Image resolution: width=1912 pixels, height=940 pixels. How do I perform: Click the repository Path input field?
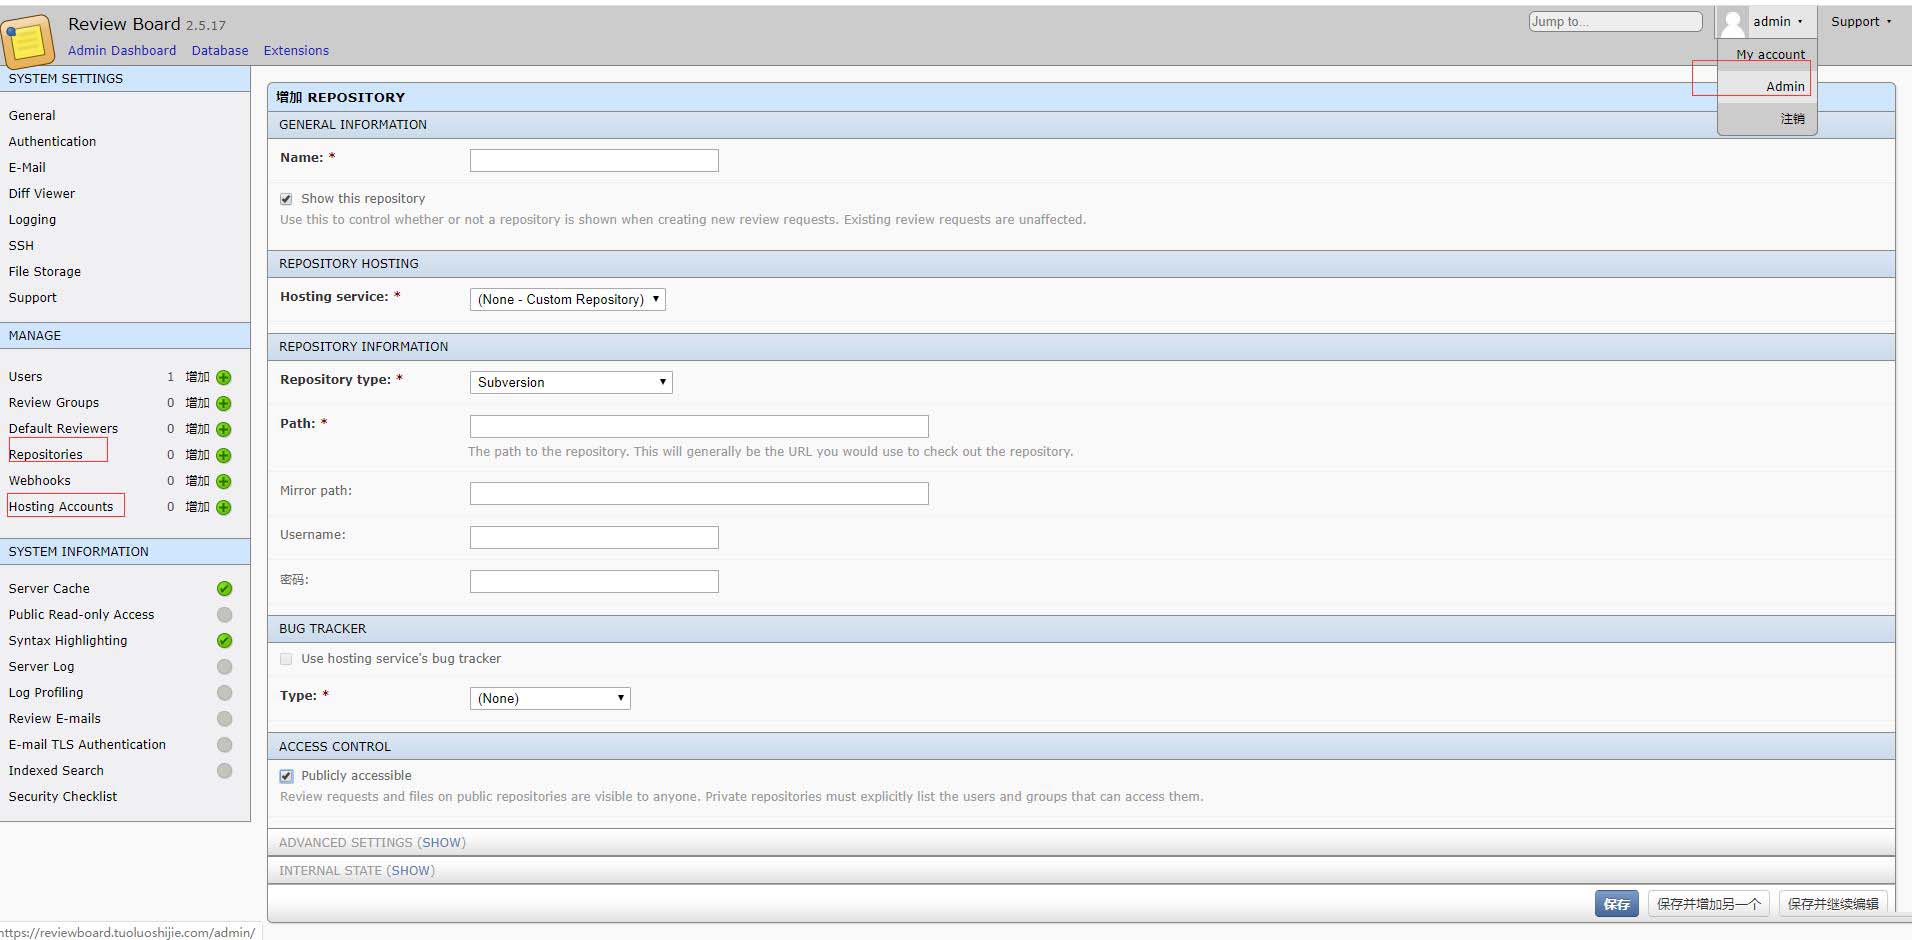click(x=699, y=426)
